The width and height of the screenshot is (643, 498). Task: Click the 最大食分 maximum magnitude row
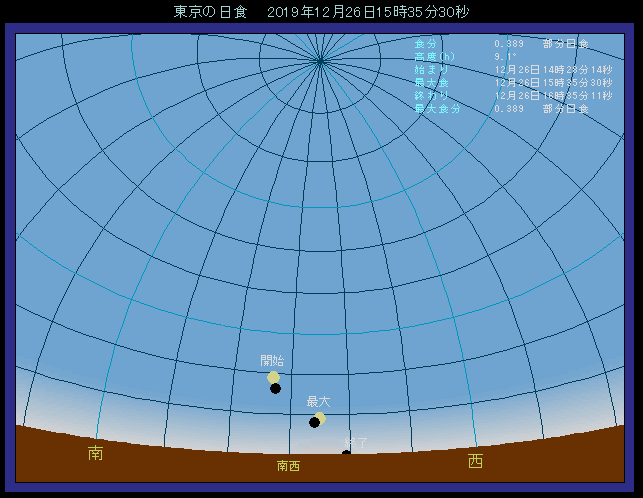pos(501,108)
